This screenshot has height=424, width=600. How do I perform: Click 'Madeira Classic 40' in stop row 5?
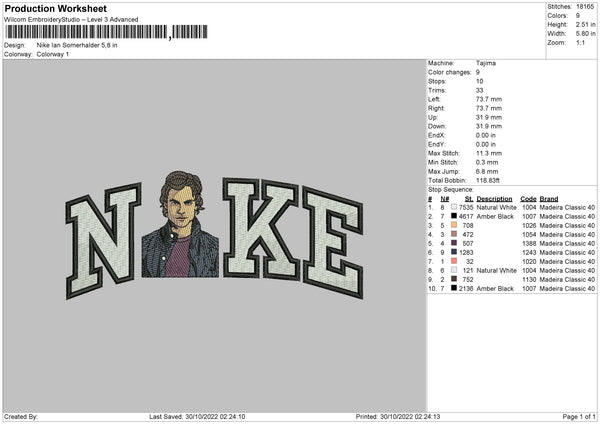pos(567,243)
